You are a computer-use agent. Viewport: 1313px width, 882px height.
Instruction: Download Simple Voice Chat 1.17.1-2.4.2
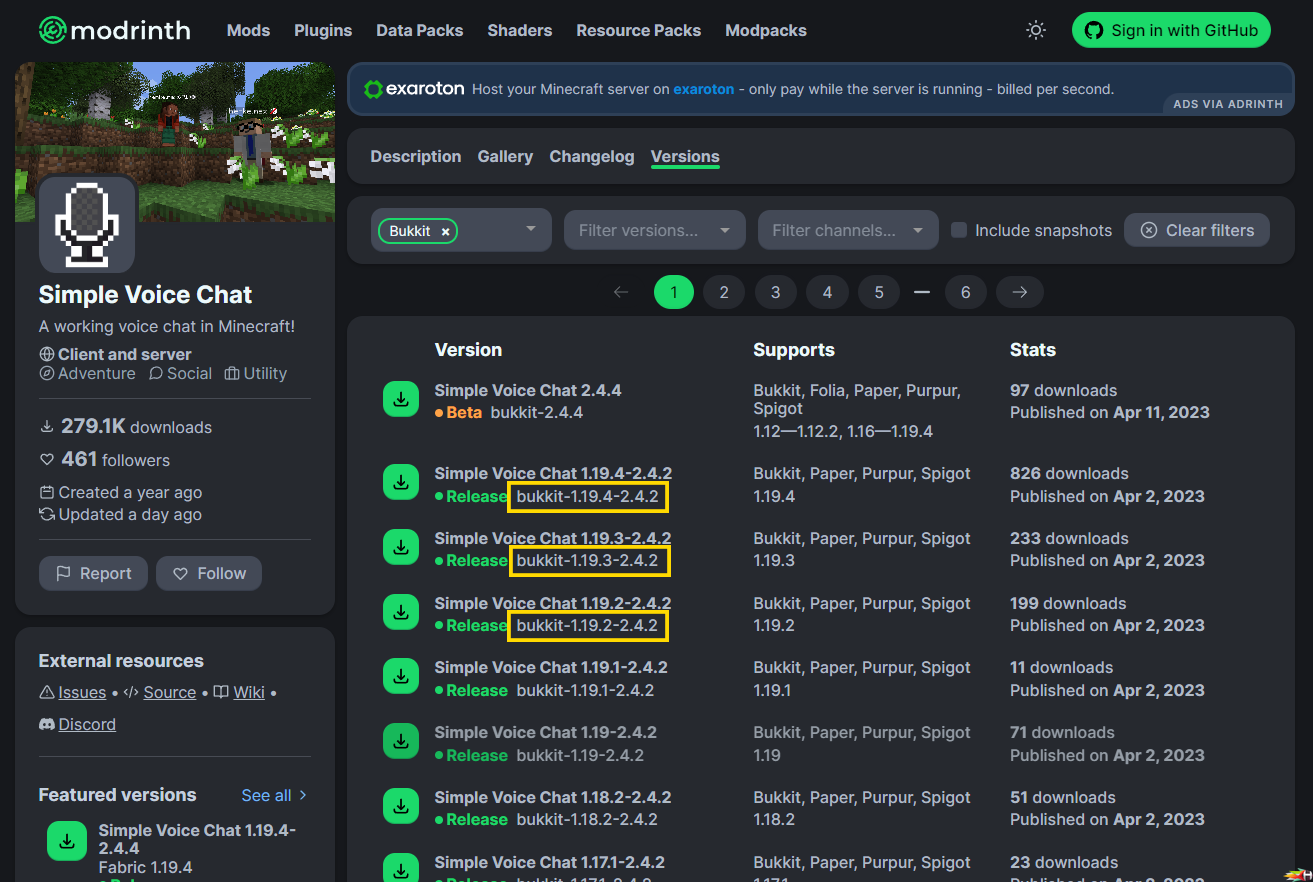[x=401, y=869]
